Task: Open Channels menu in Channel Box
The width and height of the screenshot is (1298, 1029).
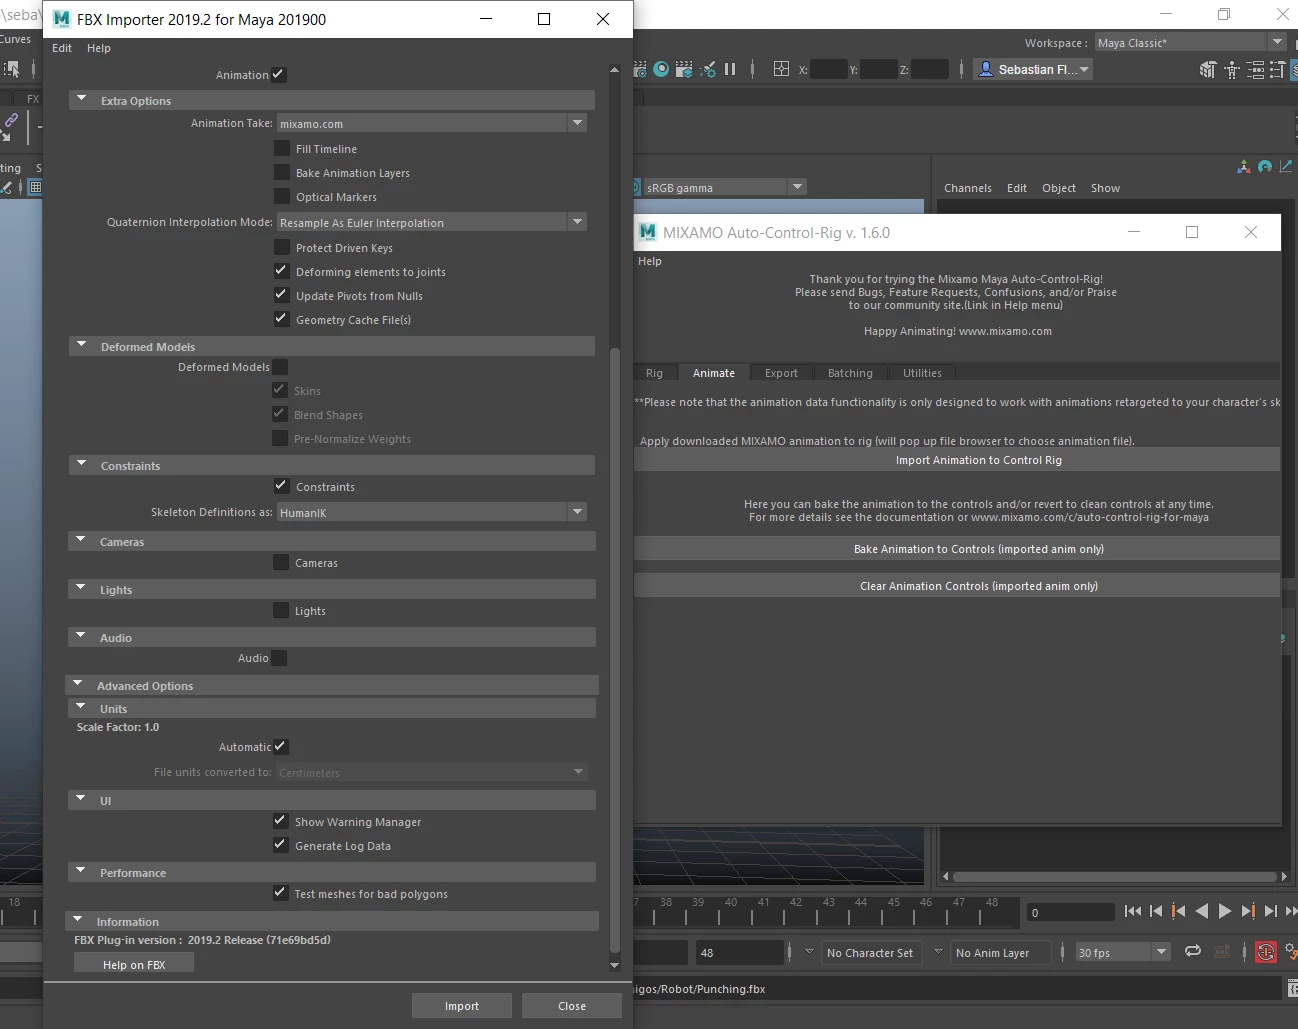Action: tap(968, 188)
